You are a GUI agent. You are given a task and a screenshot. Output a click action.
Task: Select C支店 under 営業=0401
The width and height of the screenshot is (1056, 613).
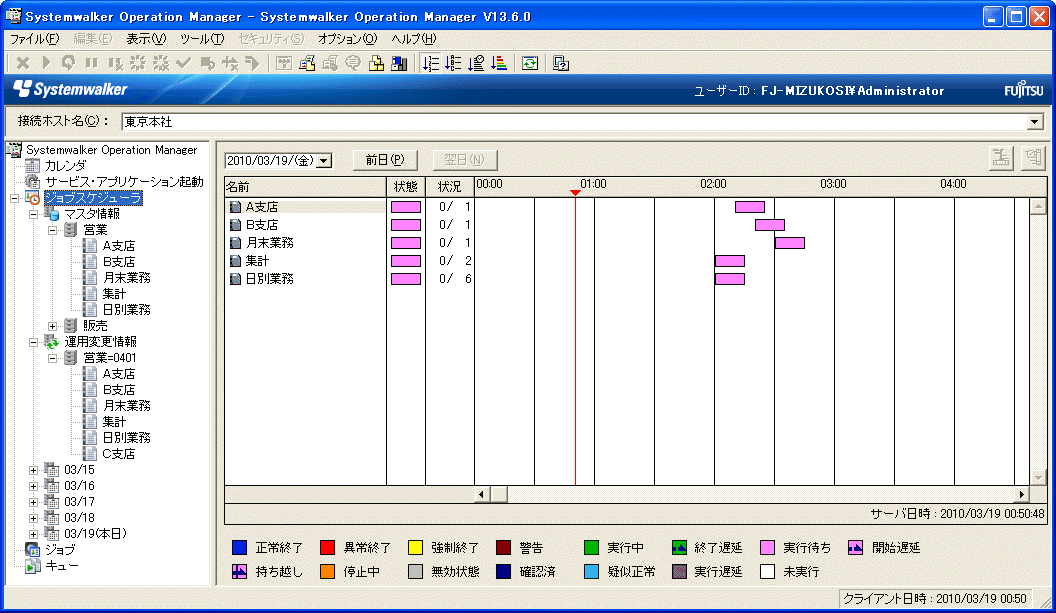(x=119, y=454)
